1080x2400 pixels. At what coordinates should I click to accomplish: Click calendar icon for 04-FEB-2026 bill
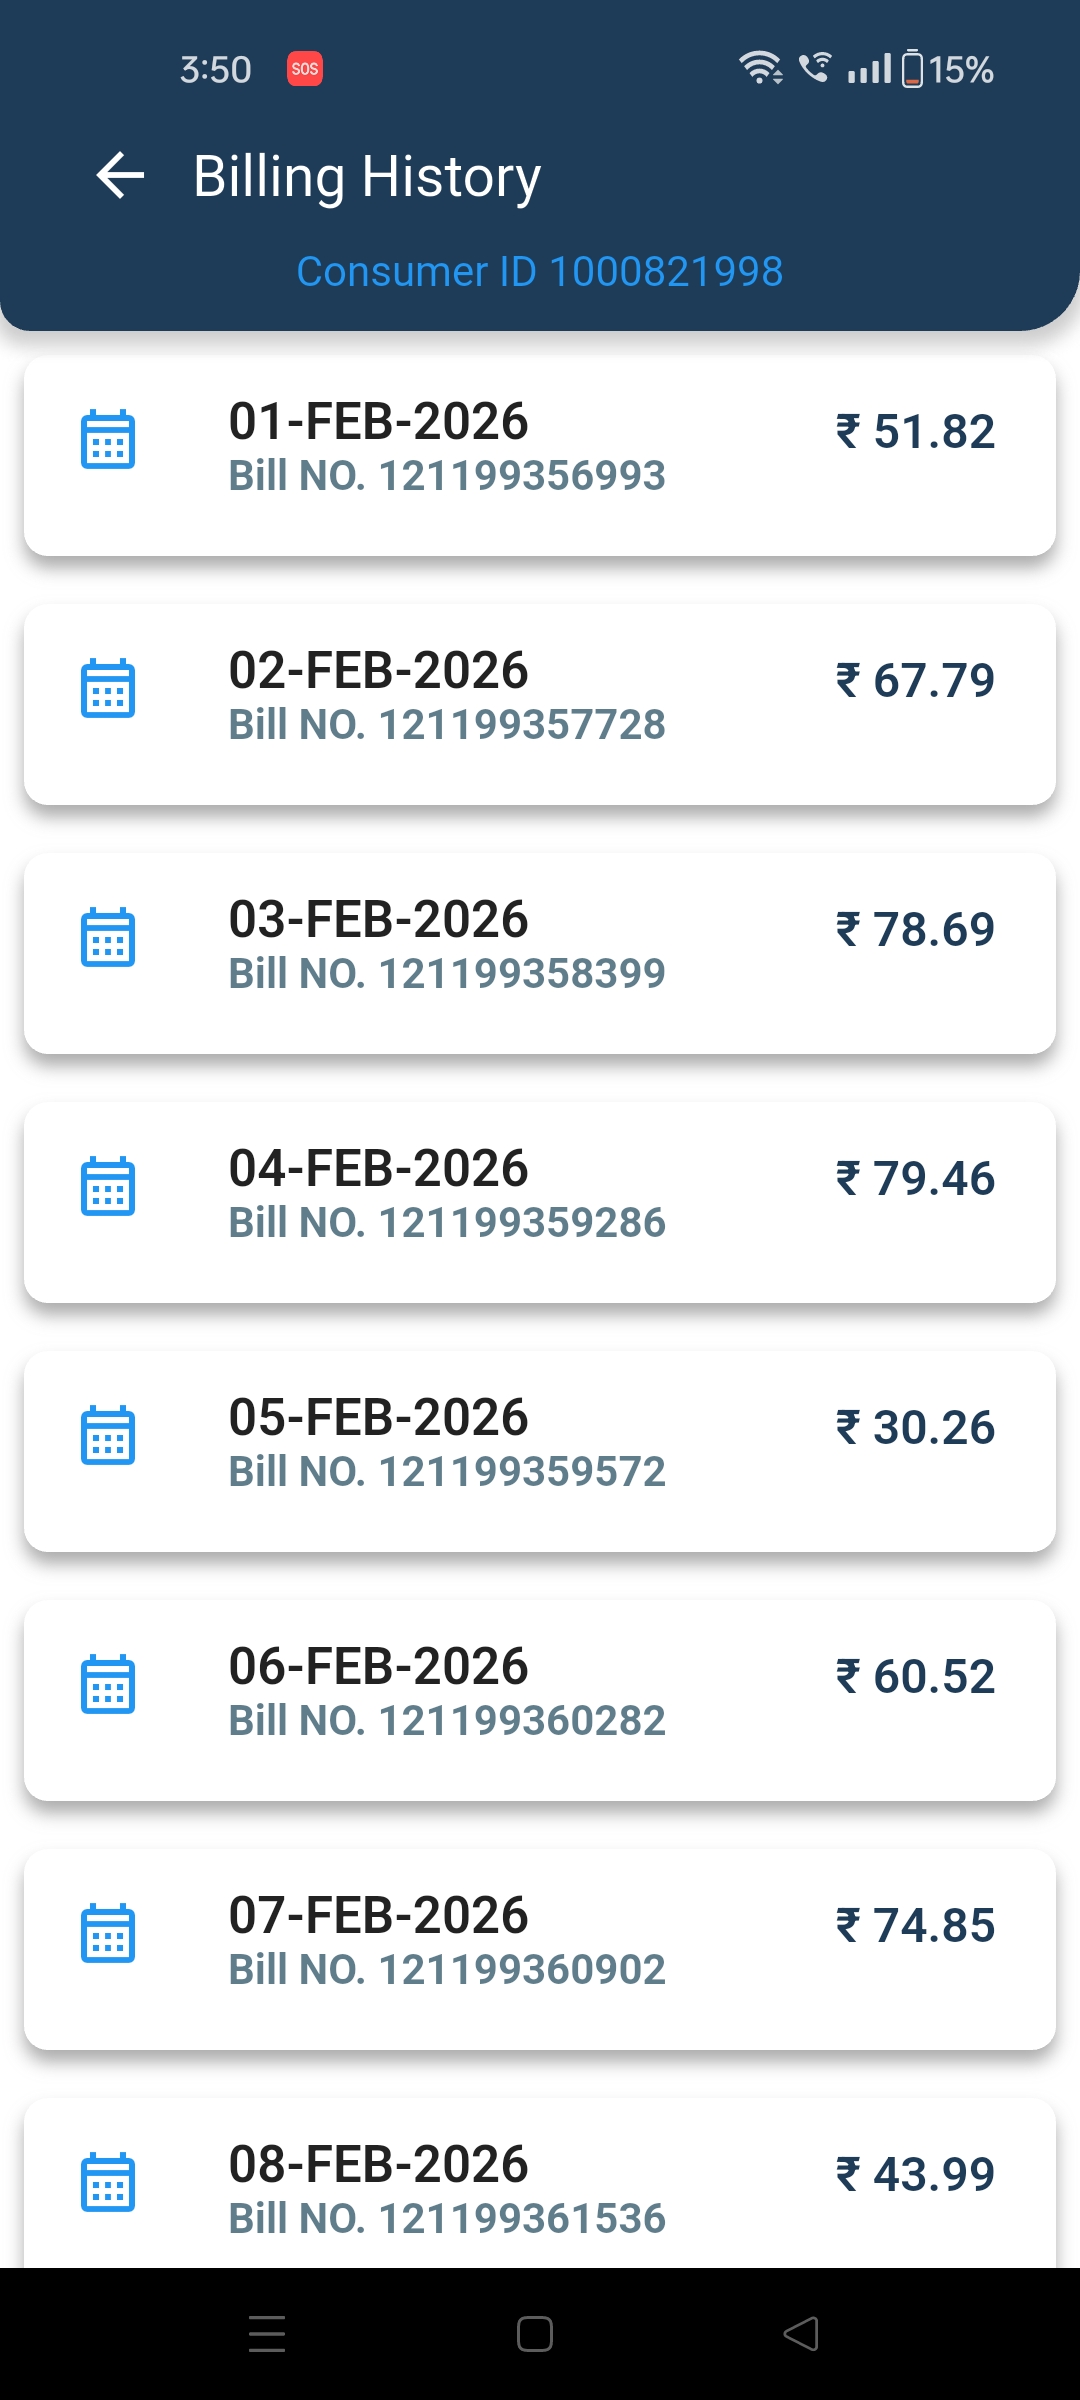point(108,1186)
